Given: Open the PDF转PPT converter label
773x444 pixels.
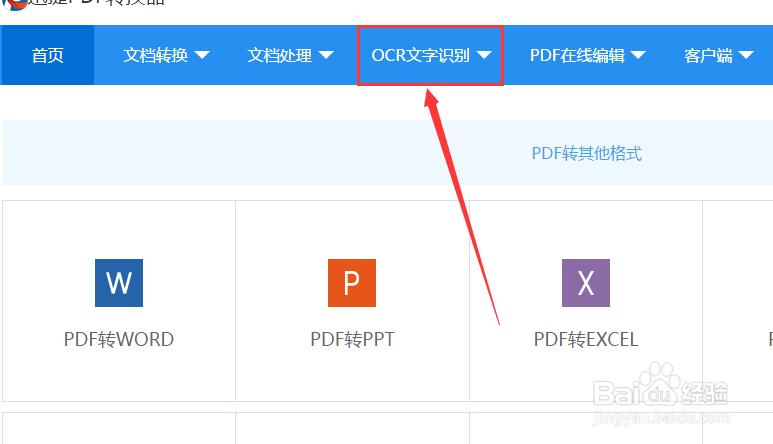Looking at the screenshot, I should [352, 340].
